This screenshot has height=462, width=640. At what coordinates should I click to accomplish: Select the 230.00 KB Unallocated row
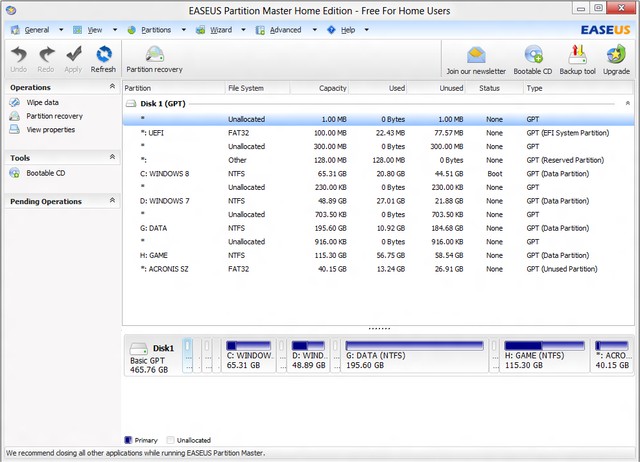click(378, 187)
